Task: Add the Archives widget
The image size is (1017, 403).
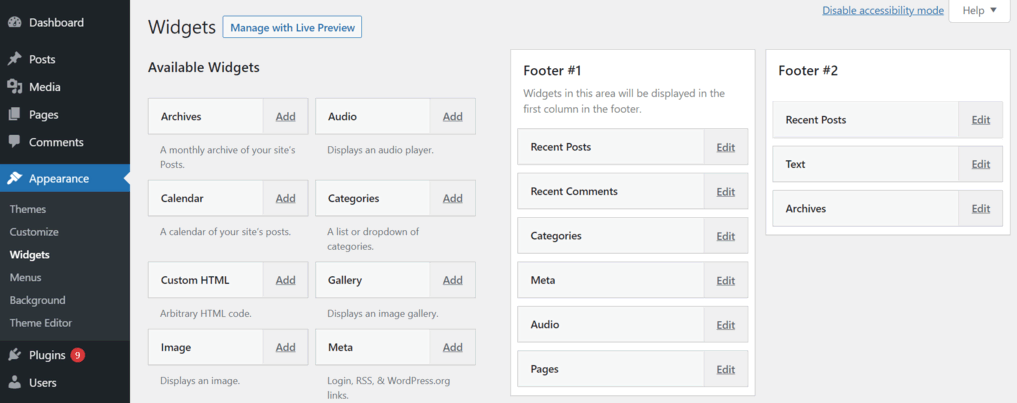Action: click(x=285, y=116)
